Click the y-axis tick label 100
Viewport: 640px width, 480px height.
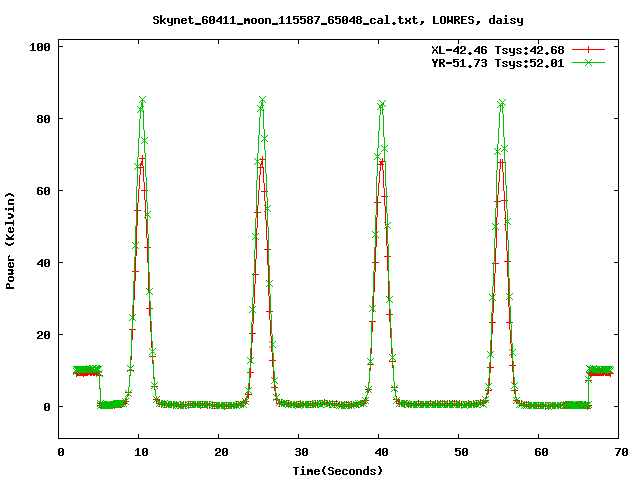tap(40, 47)
